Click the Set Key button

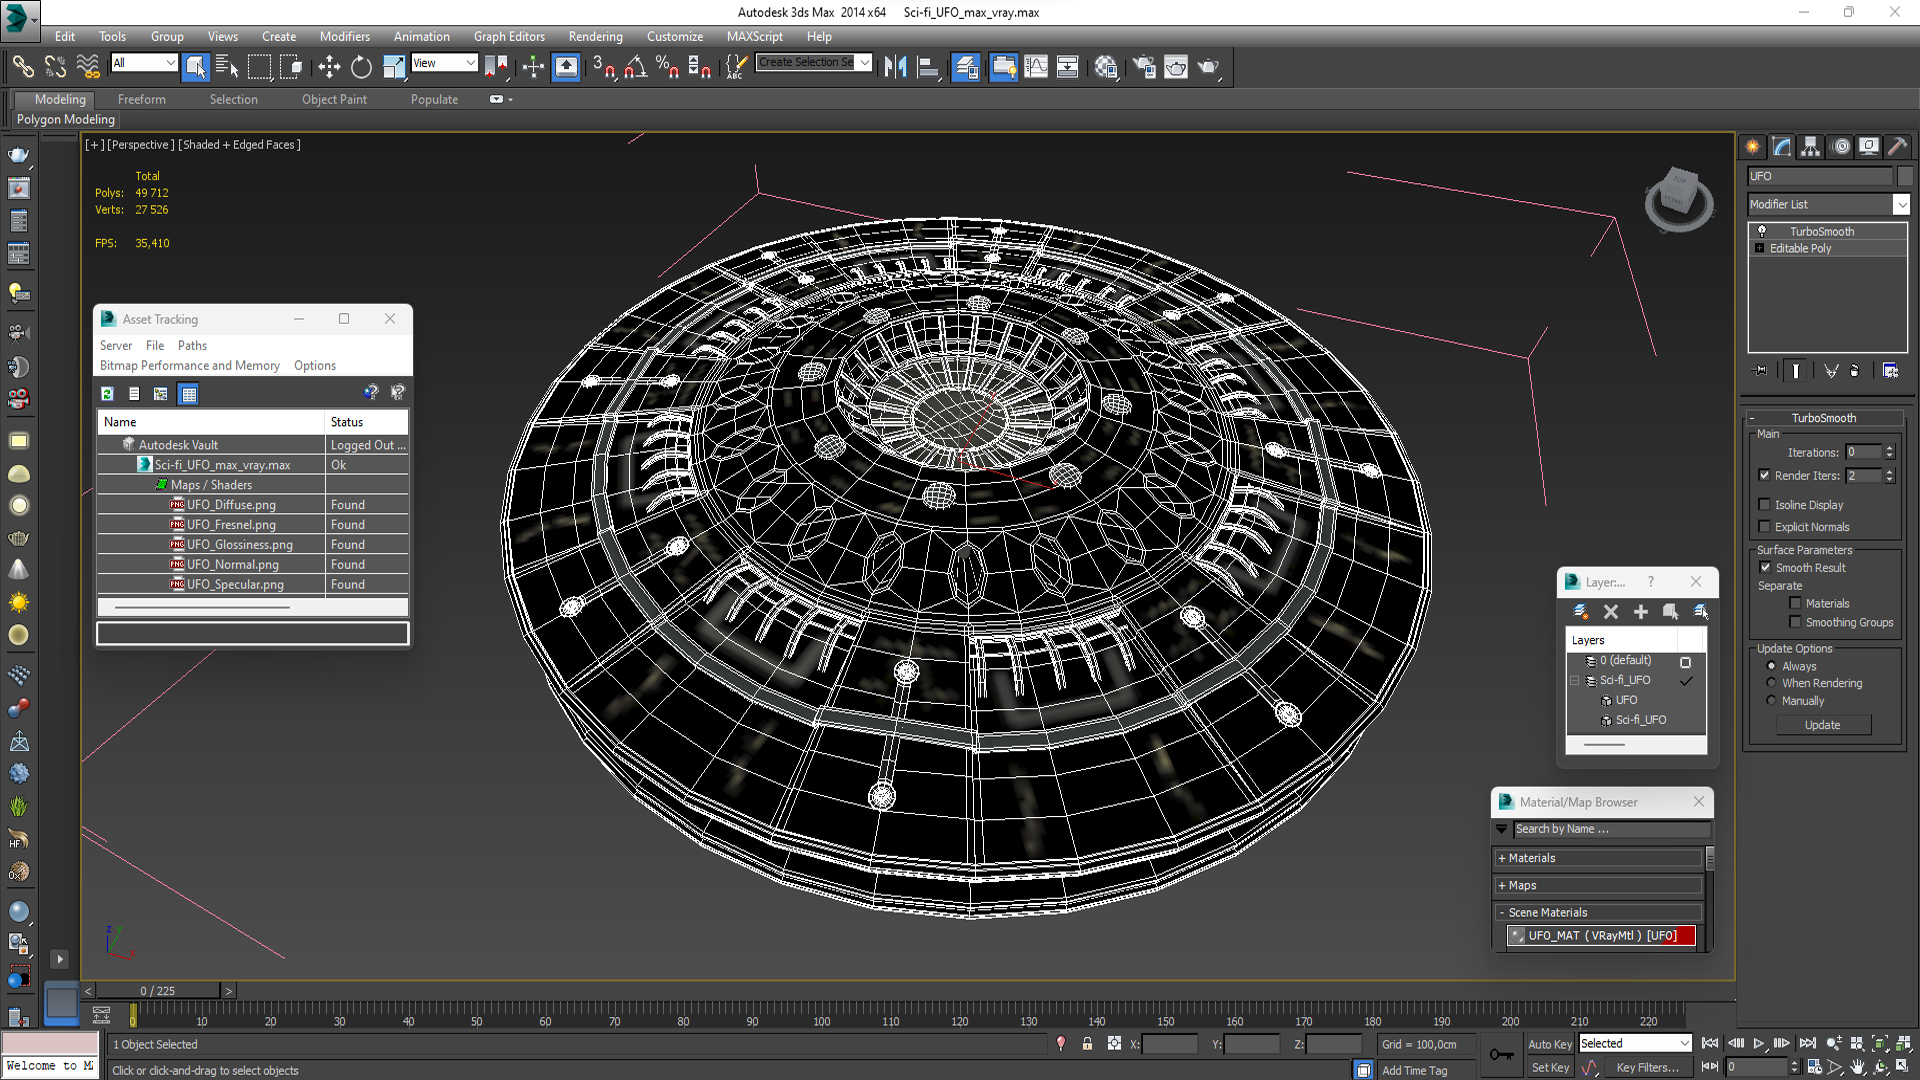coord(1549,1067)
